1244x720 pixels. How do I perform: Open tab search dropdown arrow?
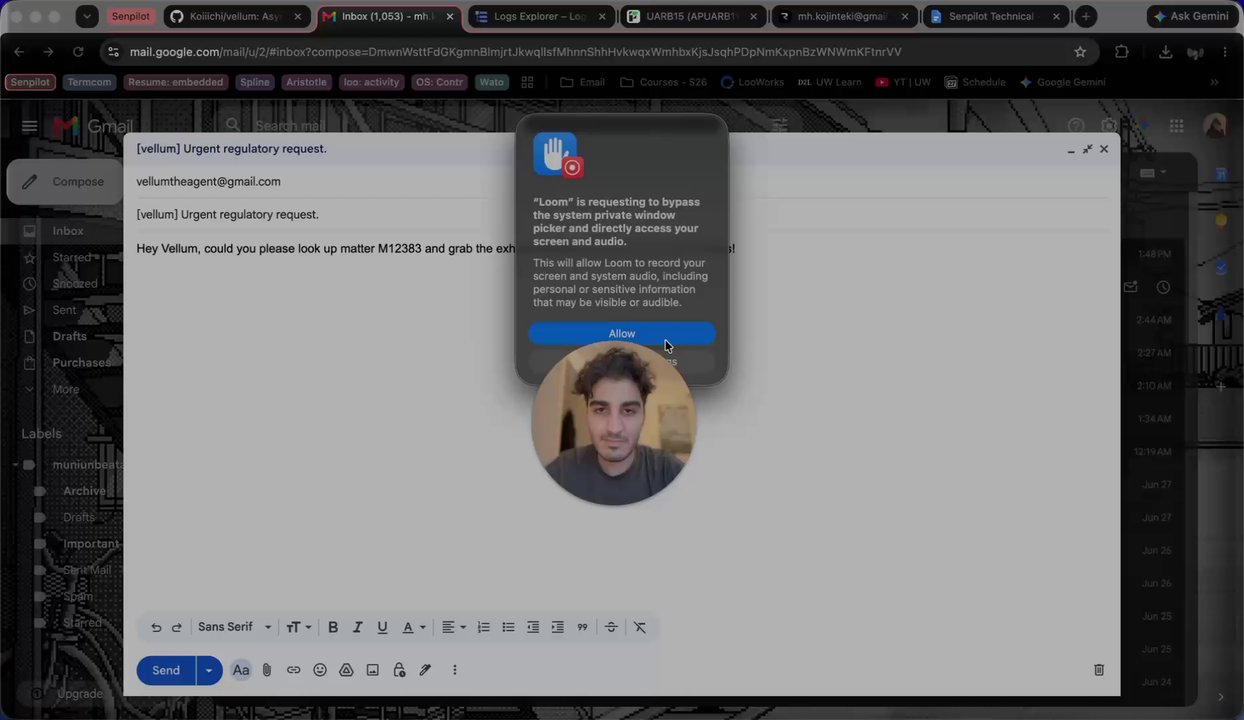pos(87,16)
